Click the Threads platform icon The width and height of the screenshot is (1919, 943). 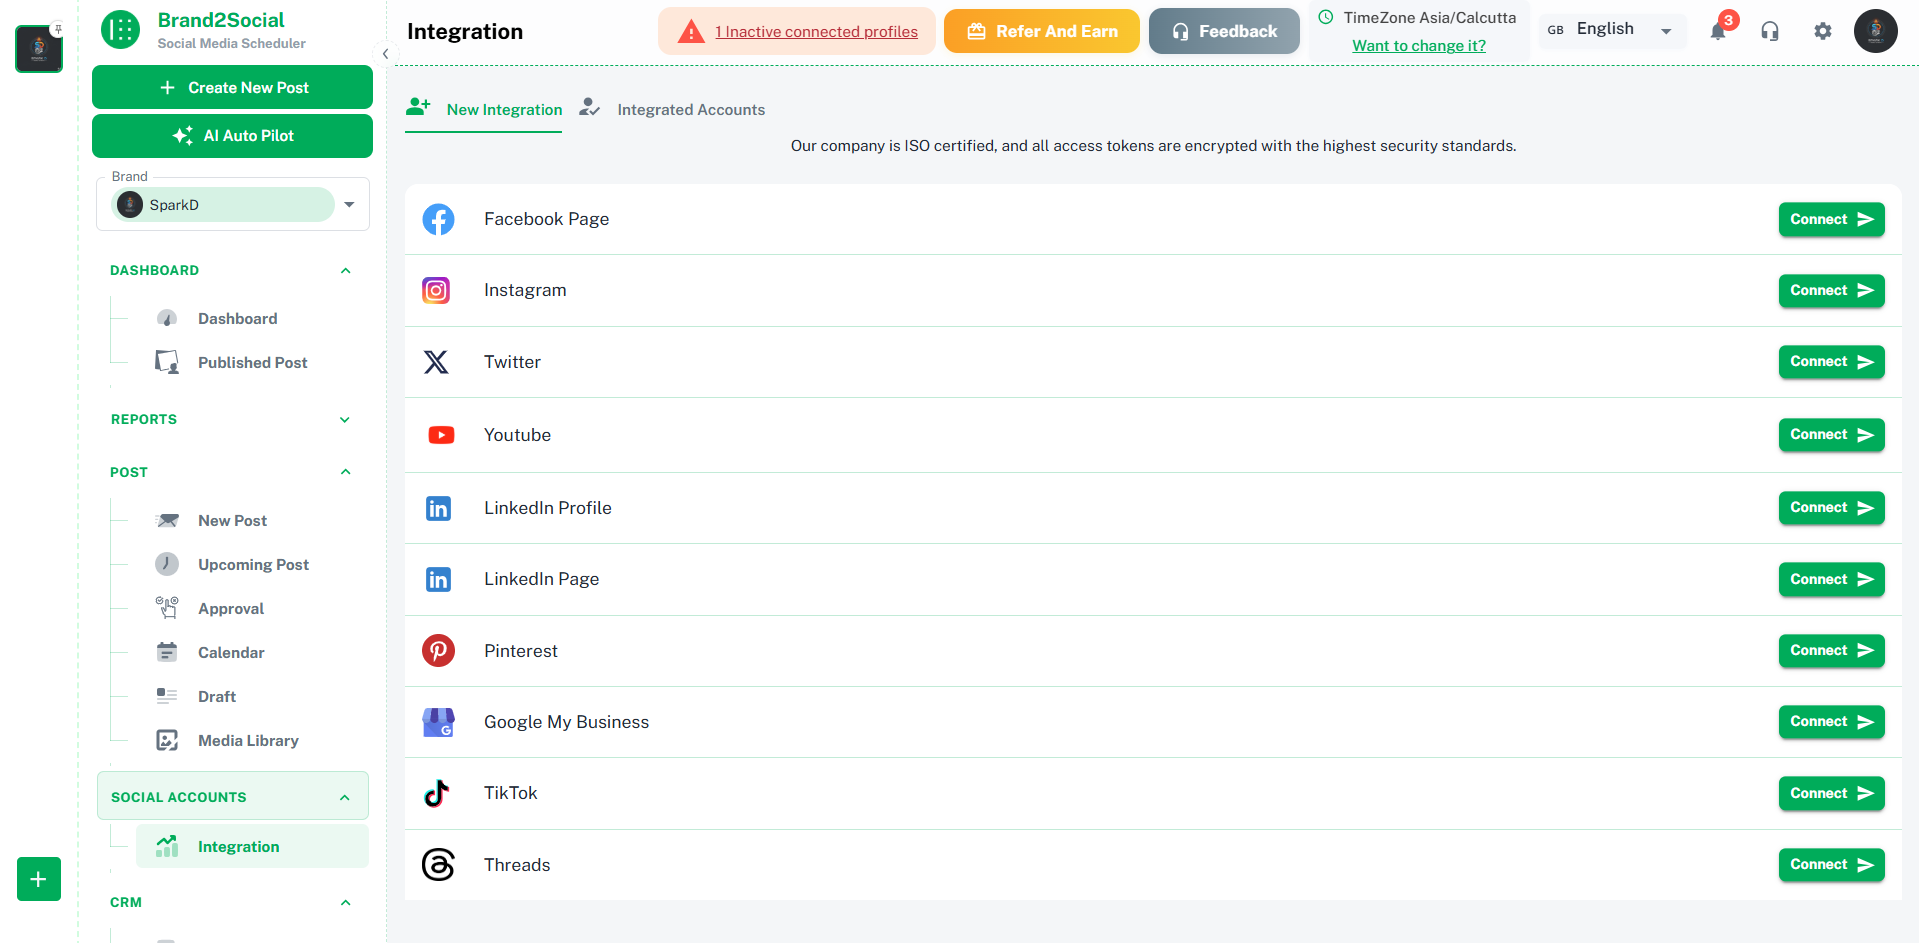438,864
